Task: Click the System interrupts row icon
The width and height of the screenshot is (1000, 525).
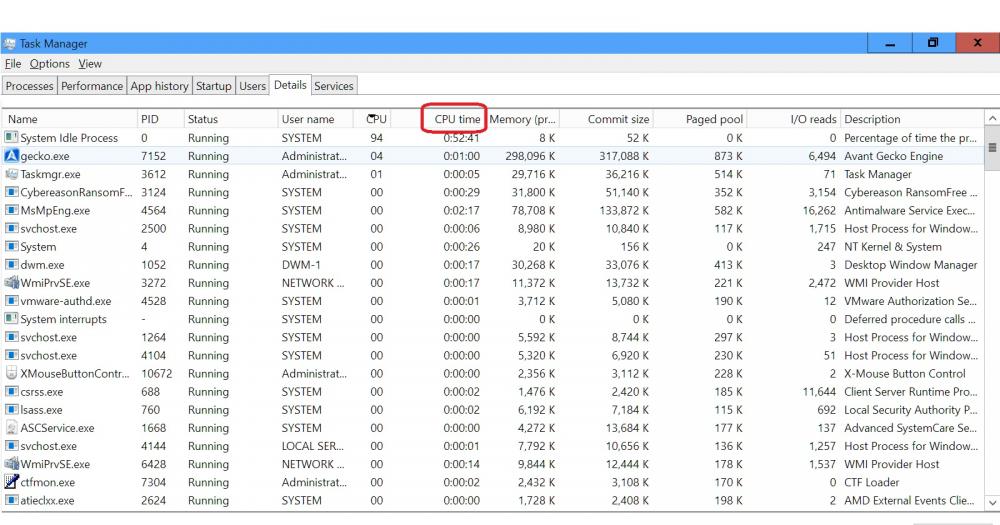Action: 11,318
